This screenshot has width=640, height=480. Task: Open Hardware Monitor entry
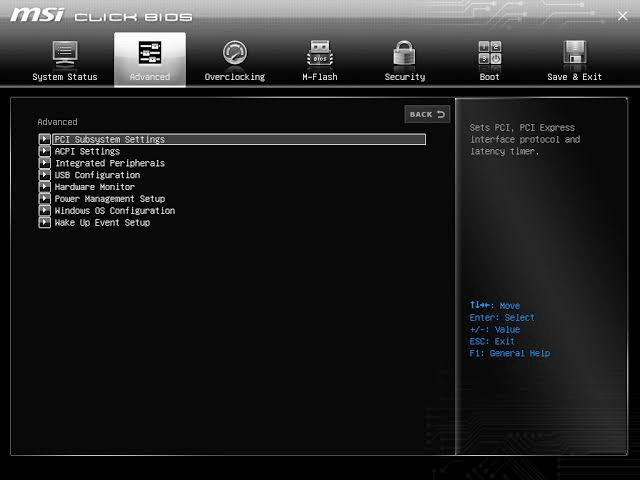95,187
